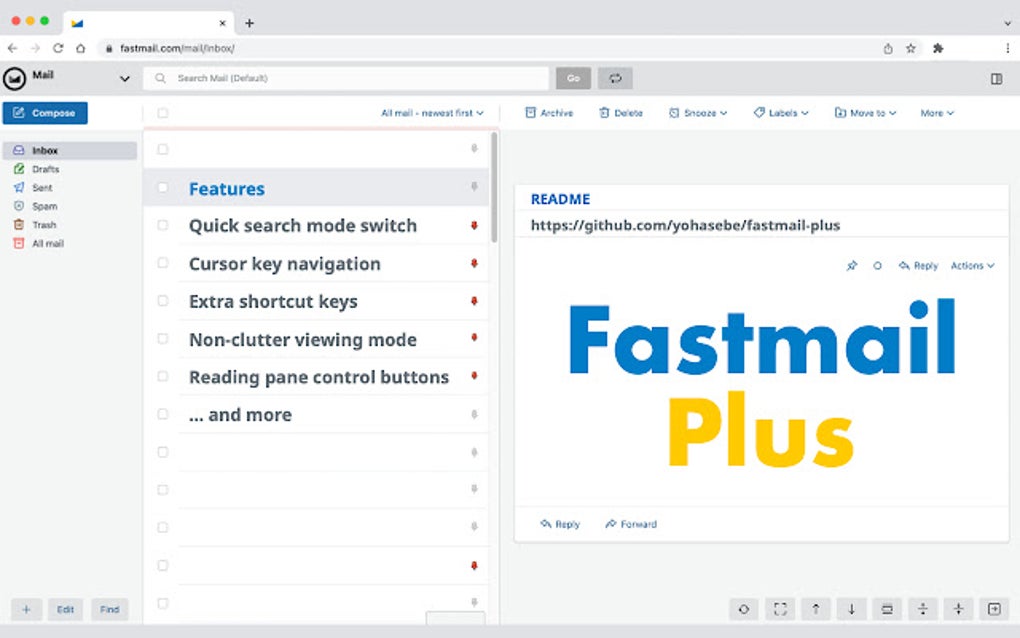Toggle the layout panel icon at top right
Image resolution: width=1020 pixels, height=638 pixels.
(x=996, y=79)
